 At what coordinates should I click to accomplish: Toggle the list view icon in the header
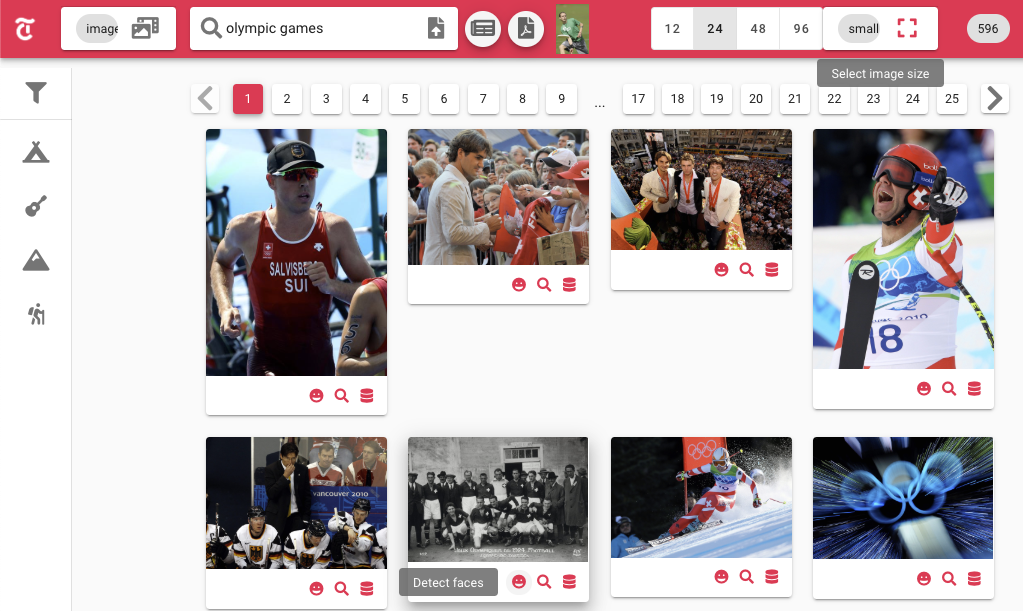(484, 29)
